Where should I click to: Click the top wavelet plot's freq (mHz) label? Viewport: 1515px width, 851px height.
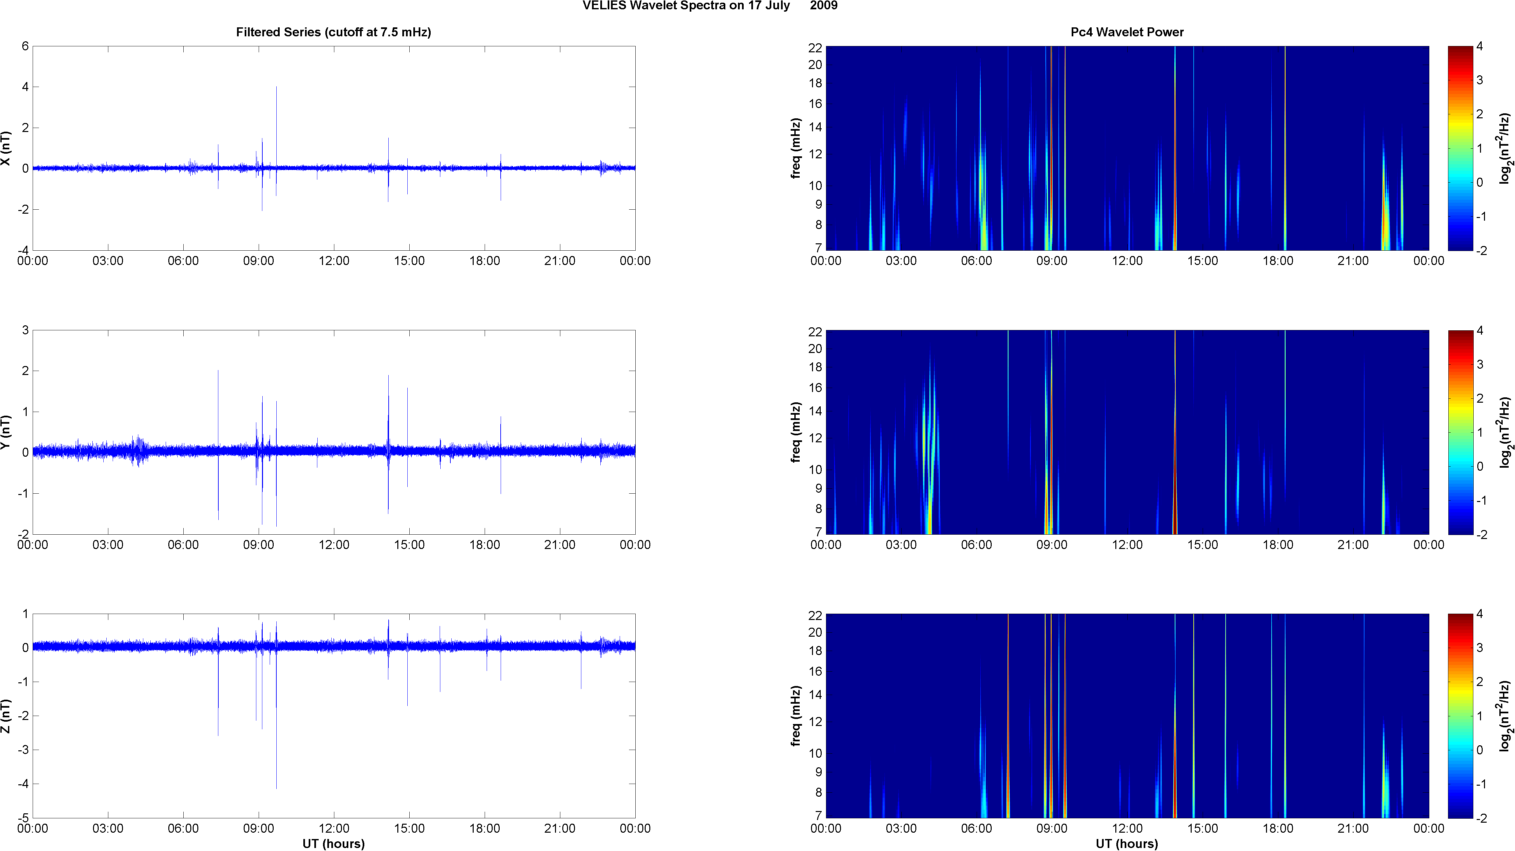pos(796,148)
